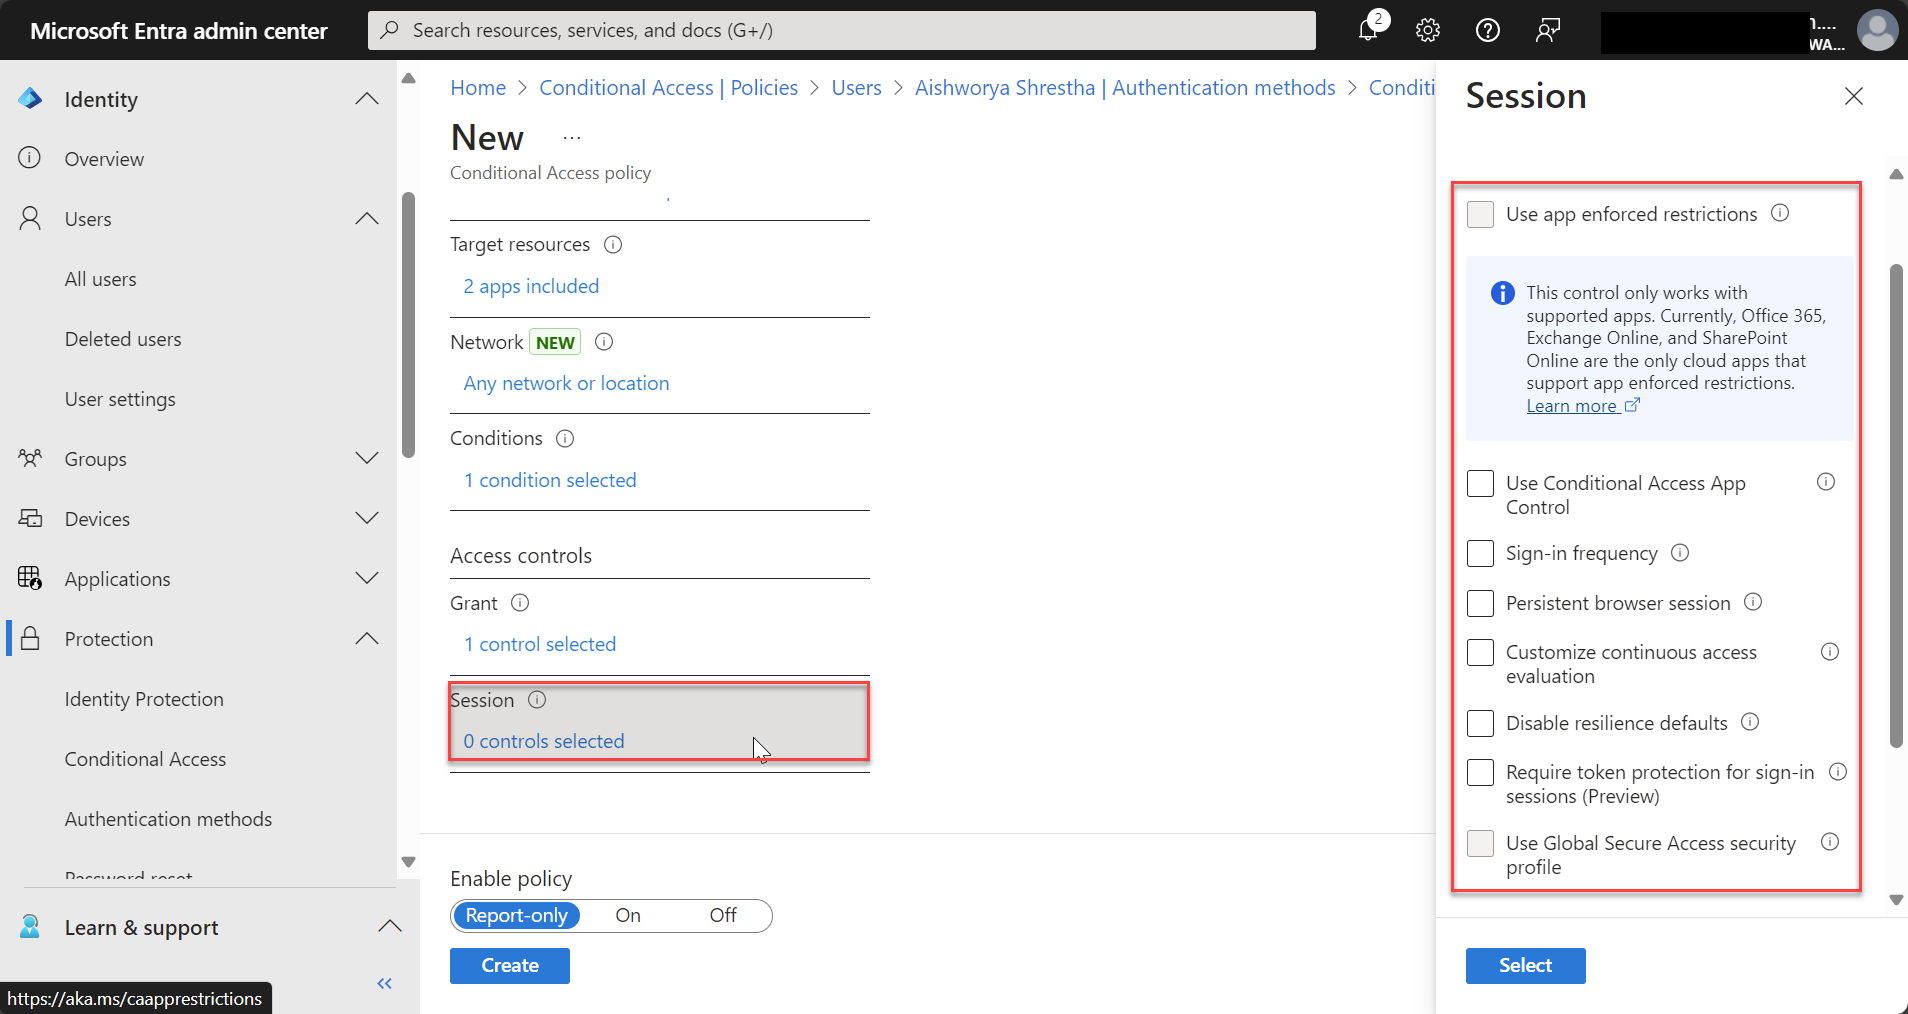The image size is (1908, 1014).
Task: Click the Users person icon in sidebar
Action: (30, 218)
